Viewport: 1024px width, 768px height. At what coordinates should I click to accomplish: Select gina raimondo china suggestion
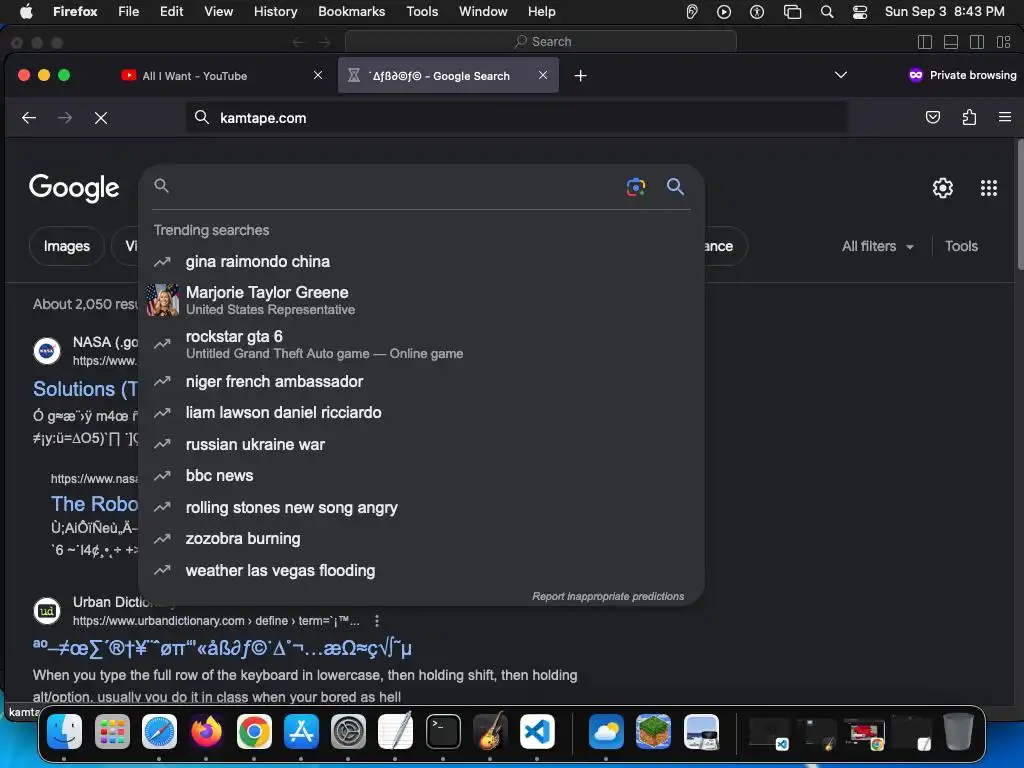(421, 262)
